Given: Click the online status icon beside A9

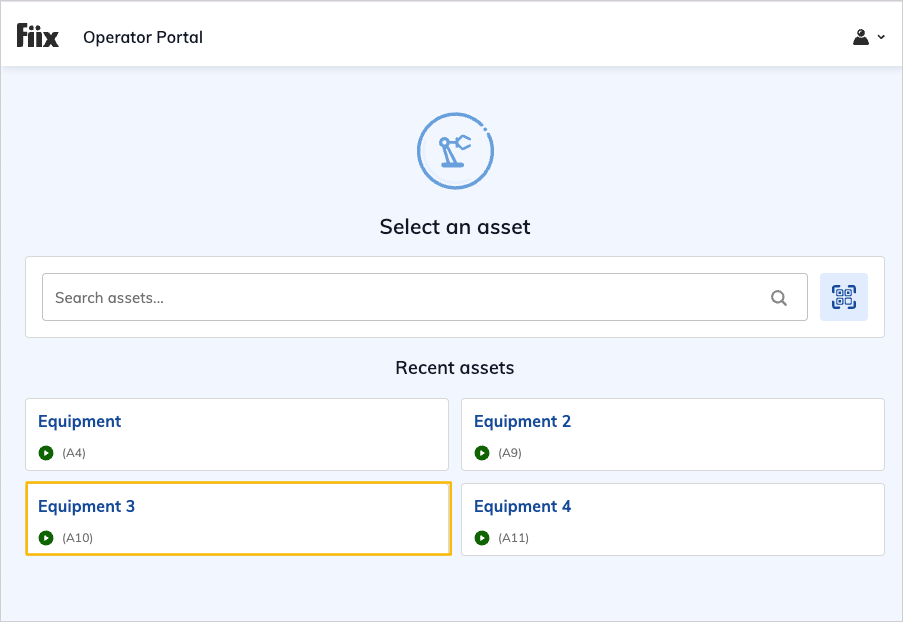Looking at the screenshot, I should pos(481,453).
